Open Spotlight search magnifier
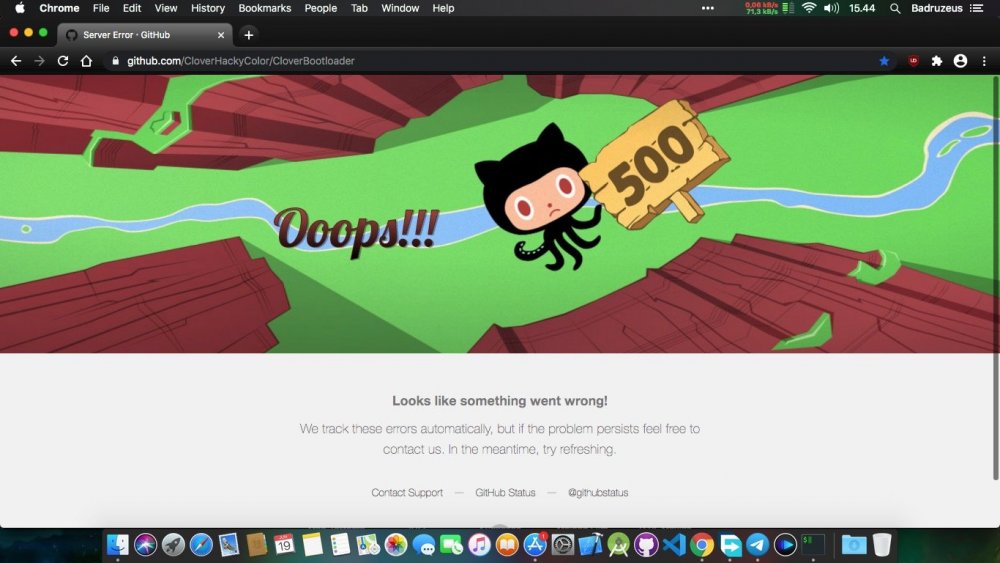This screenshot has width=1000, height=563. point(895,8)
